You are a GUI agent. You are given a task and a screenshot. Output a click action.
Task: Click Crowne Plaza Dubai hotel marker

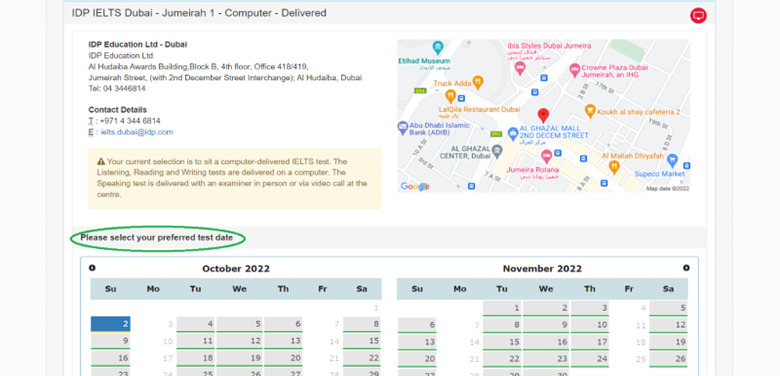click(x=575, y=70)
